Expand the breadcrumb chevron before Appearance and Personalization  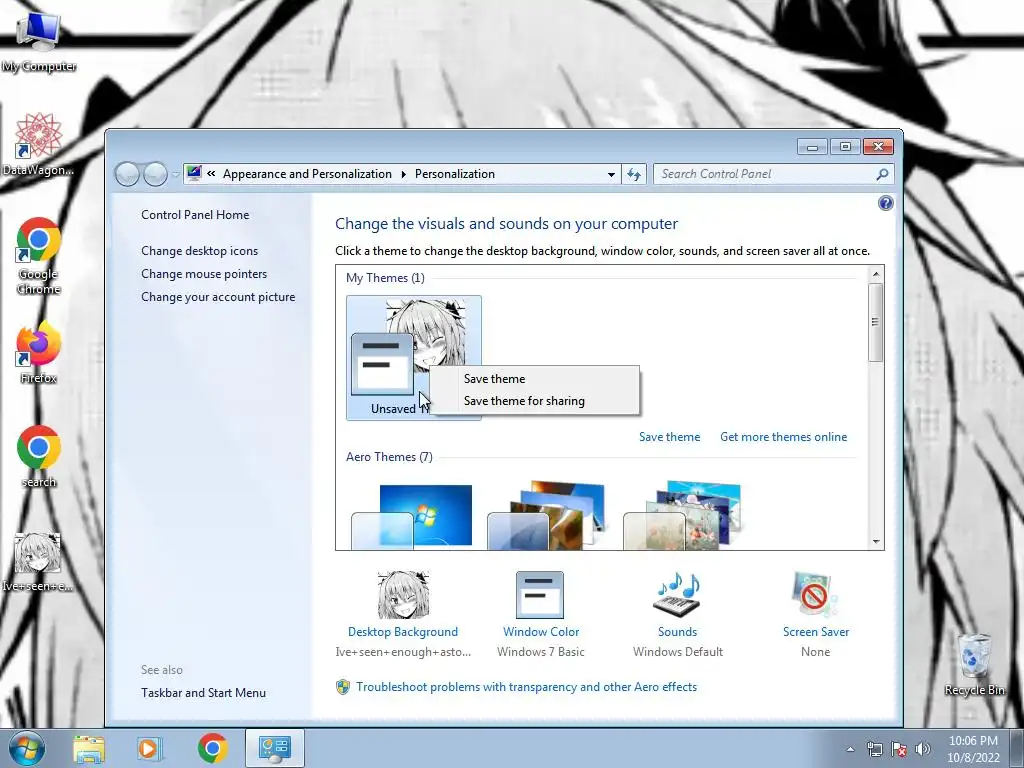(212, 174)
